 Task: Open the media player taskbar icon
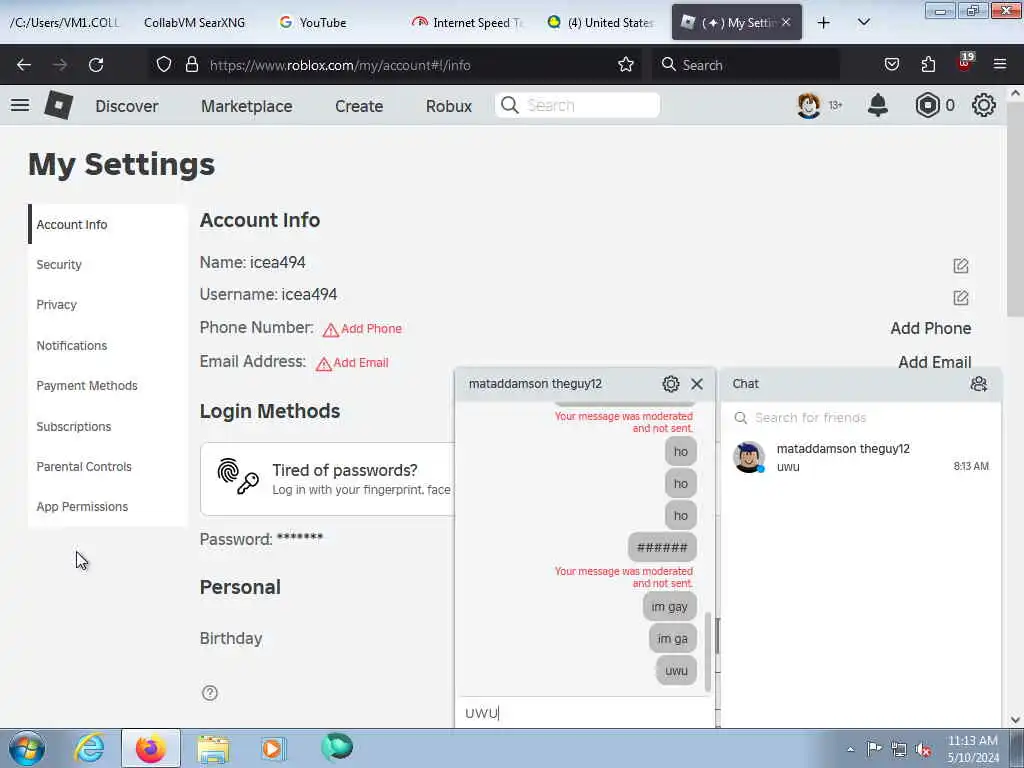273,748
